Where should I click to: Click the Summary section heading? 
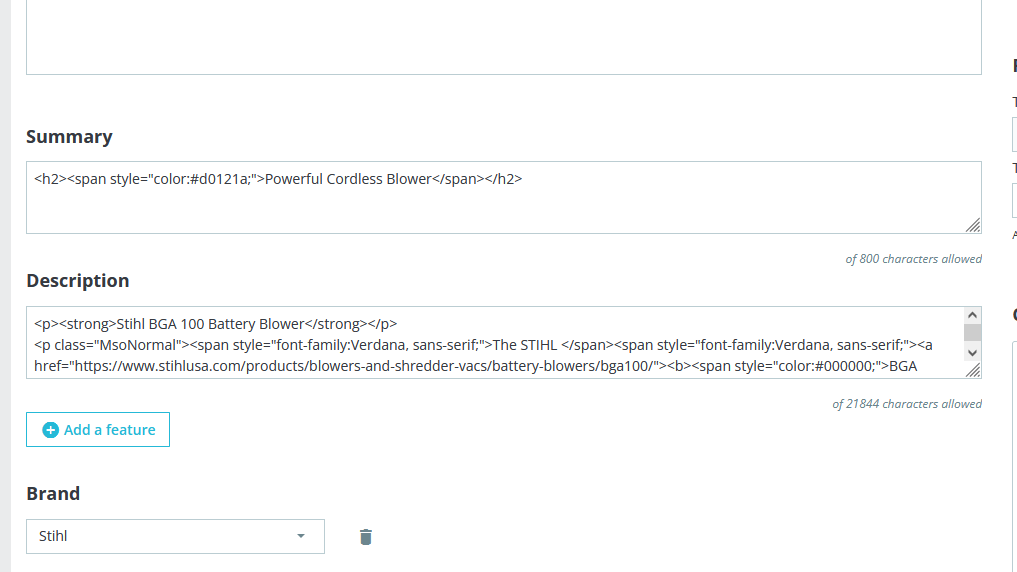(69, 137)
